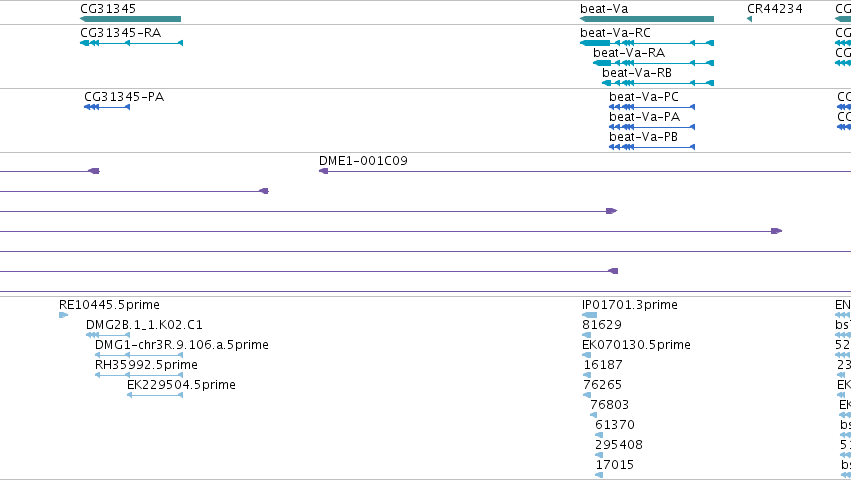Viewport: 851px width, 480px height.
Task: Select the beat-Va-RB transcript glyph
Action: (x=658, y=83)
